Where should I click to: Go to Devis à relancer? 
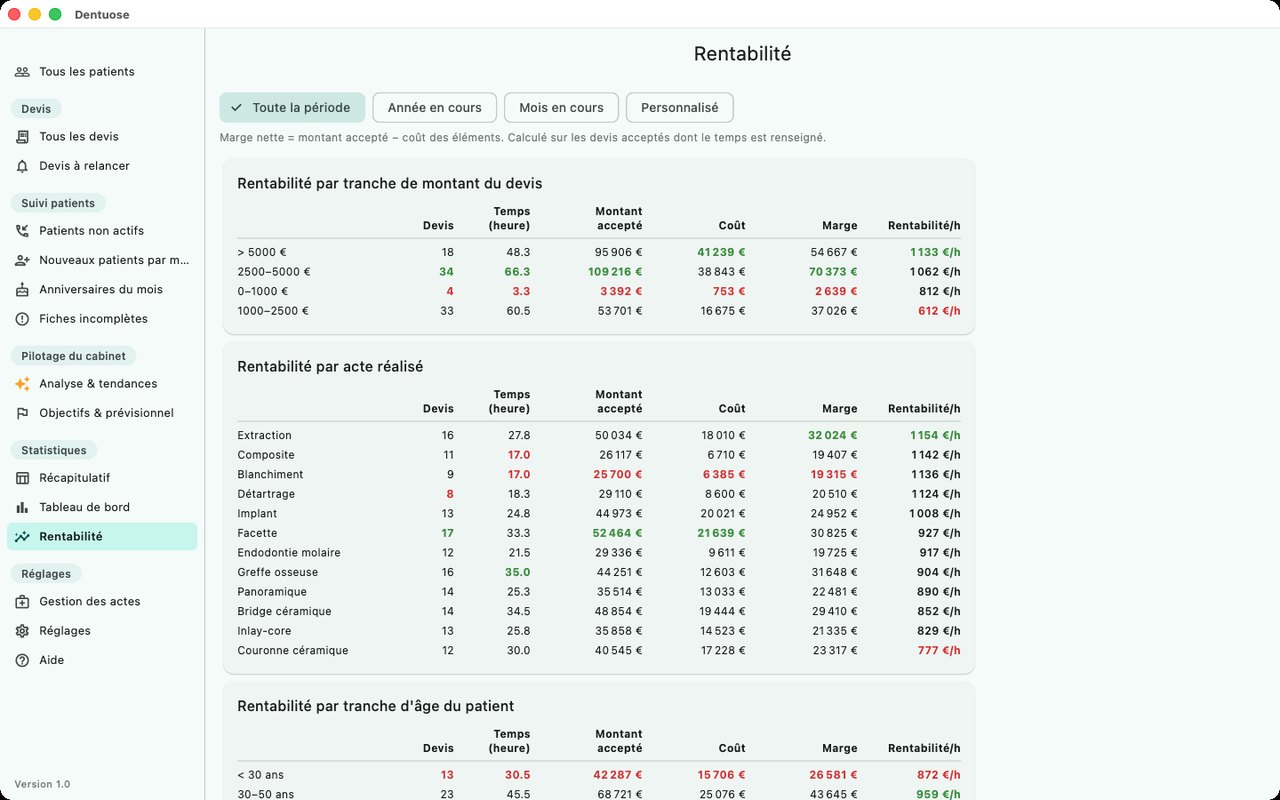[x=102, y=166]
